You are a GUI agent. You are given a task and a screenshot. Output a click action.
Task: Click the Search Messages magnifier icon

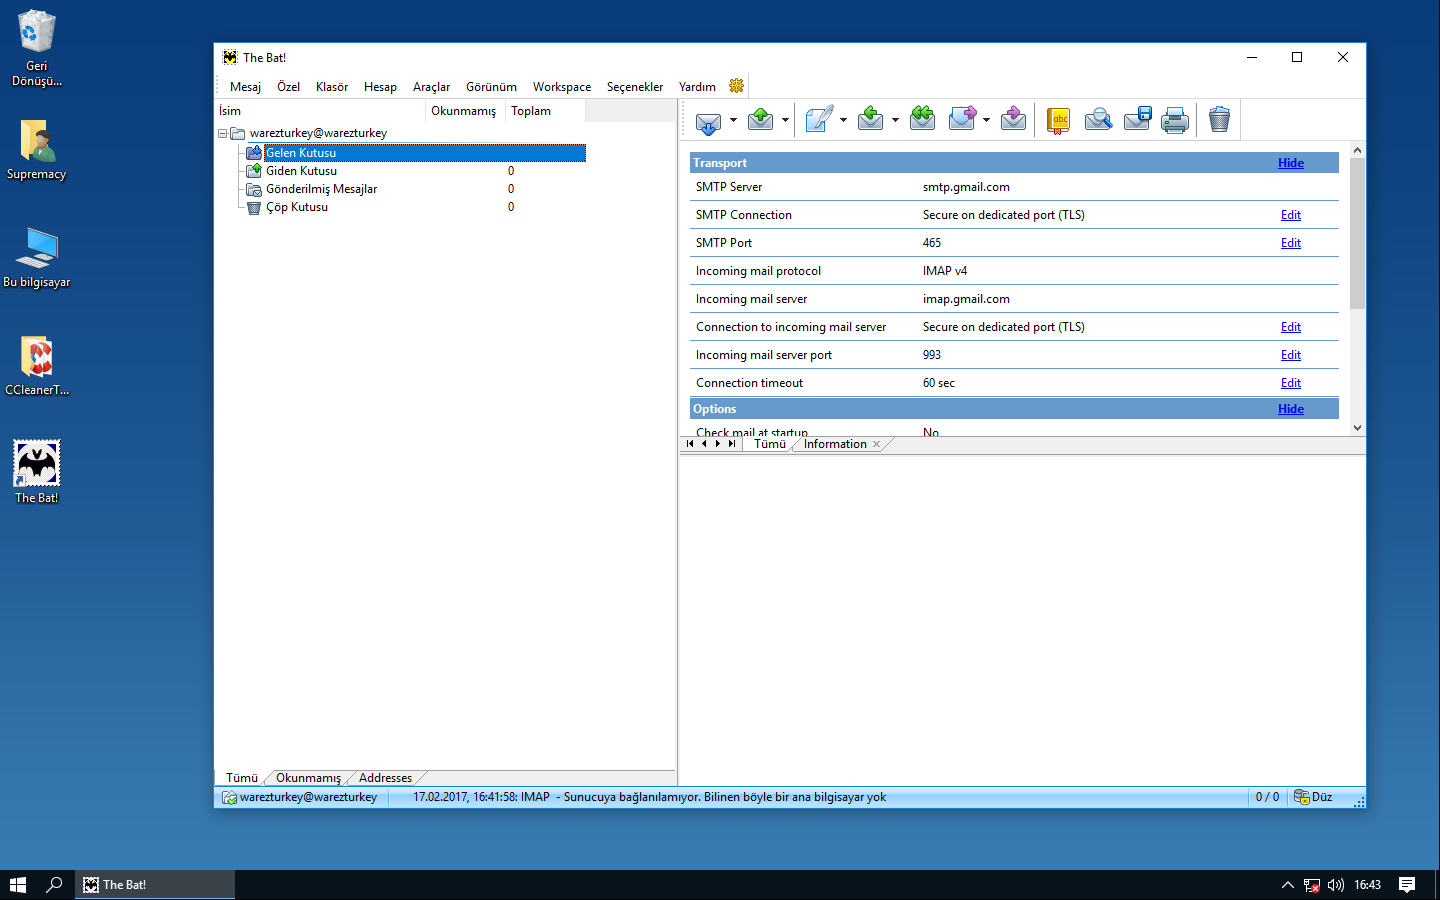click(x=1098, y=120)
